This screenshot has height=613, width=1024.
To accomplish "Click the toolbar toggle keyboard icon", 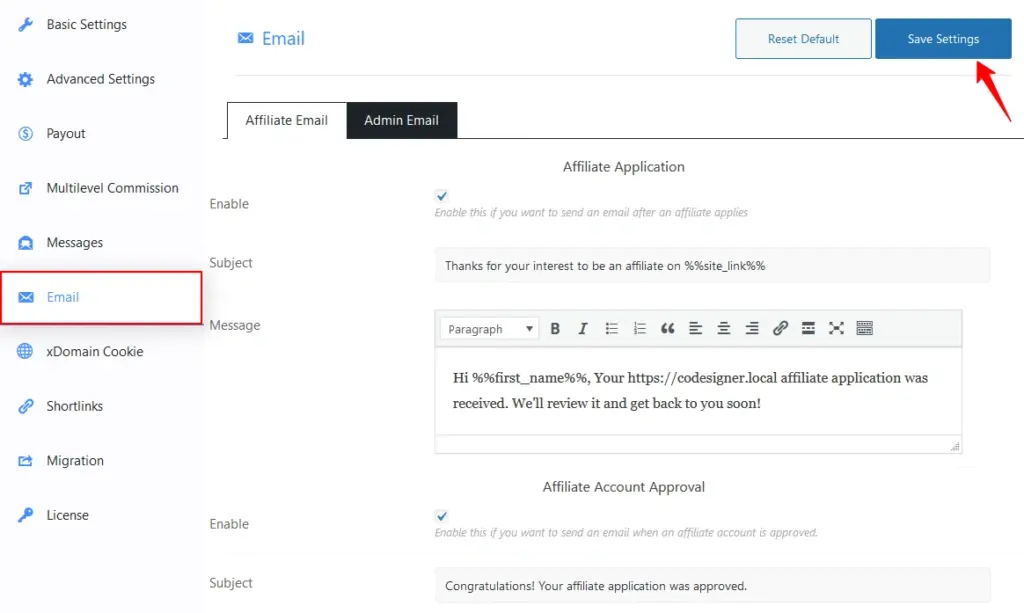I will 864,328.
